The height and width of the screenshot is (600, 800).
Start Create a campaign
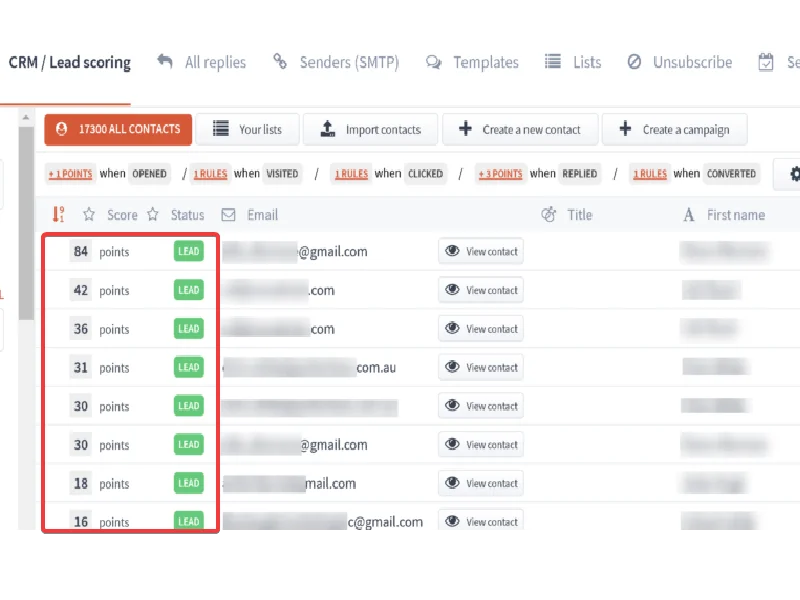pyautogui.click(x=674, y=130)
